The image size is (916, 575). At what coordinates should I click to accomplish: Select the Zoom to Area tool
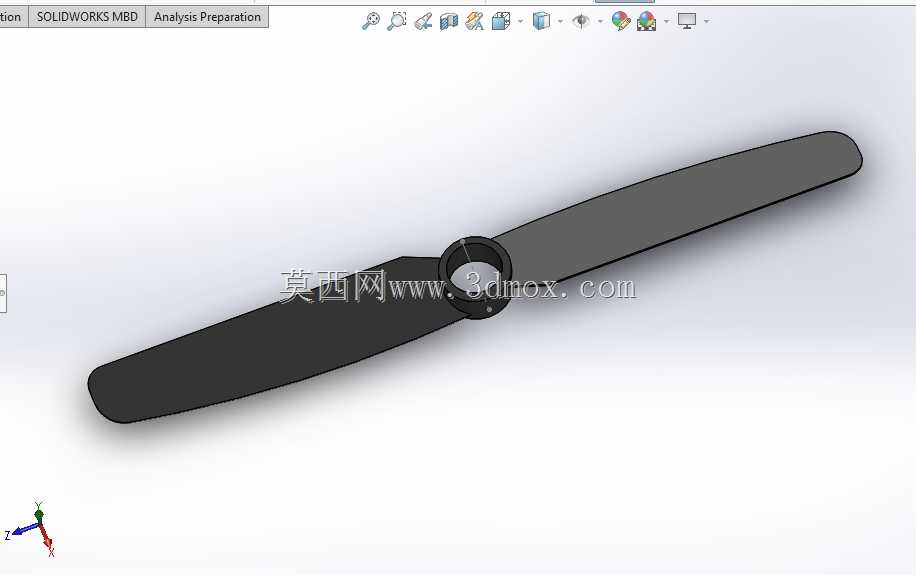(x=397, y=21)
